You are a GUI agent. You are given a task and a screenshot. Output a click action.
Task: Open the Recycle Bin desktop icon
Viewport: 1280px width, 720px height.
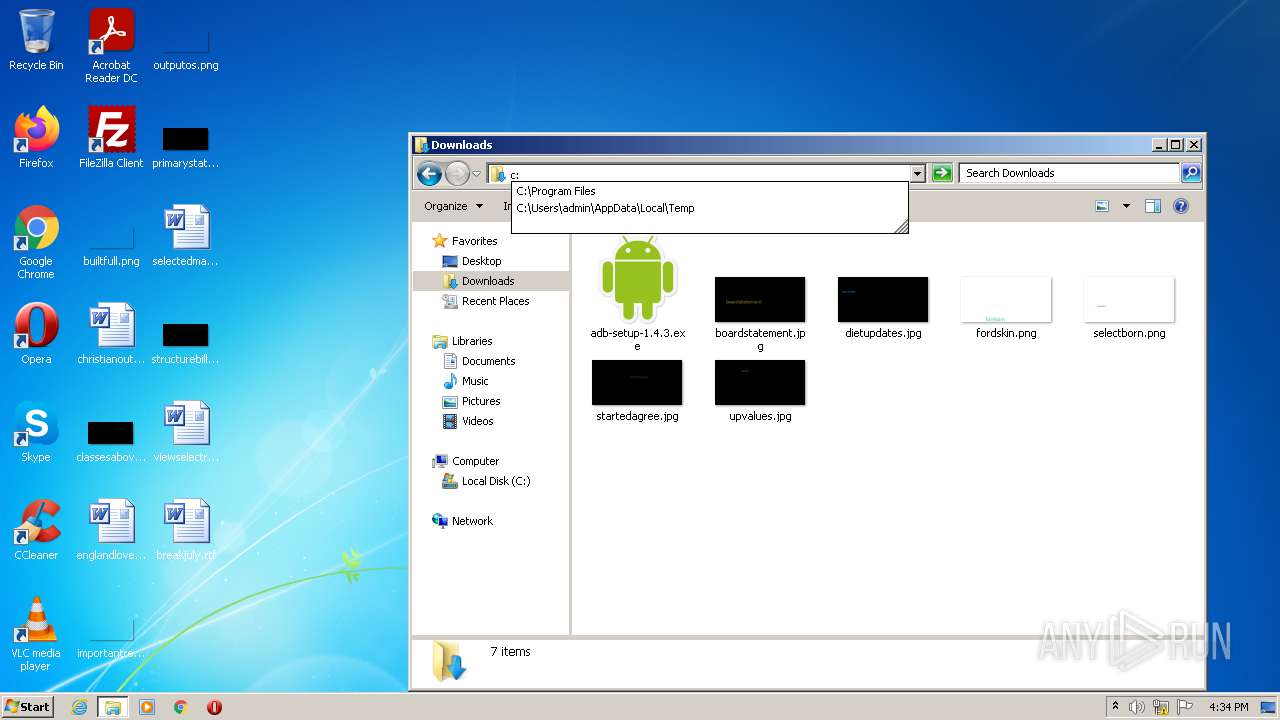36,40
